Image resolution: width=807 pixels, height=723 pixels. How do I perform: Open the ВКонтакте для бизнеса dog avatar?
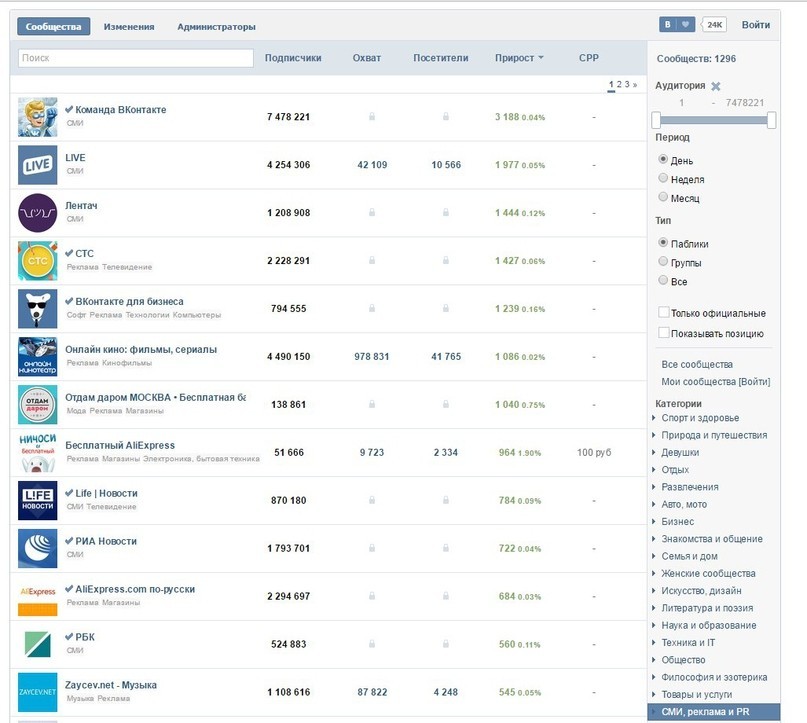tap(38, 309)
